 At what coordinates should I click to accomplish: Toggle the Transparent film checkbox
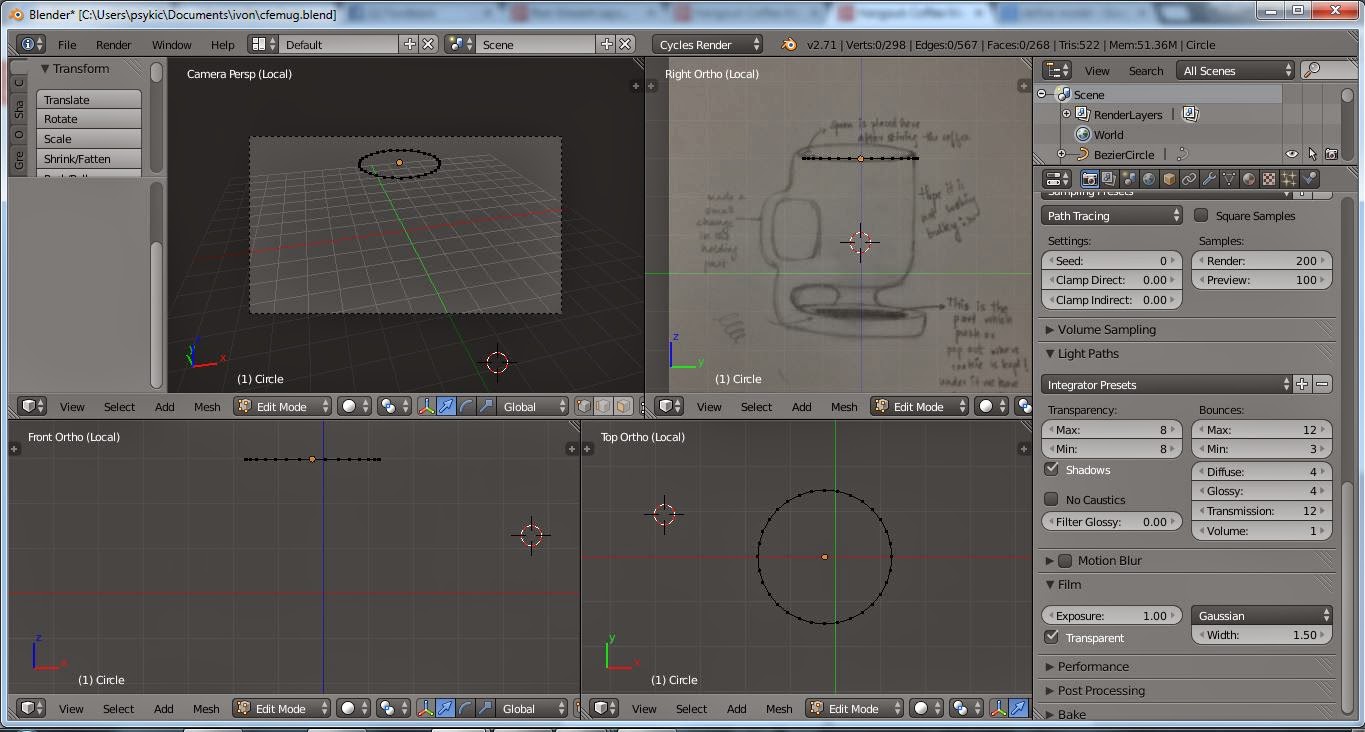(x=1051, y=637)
